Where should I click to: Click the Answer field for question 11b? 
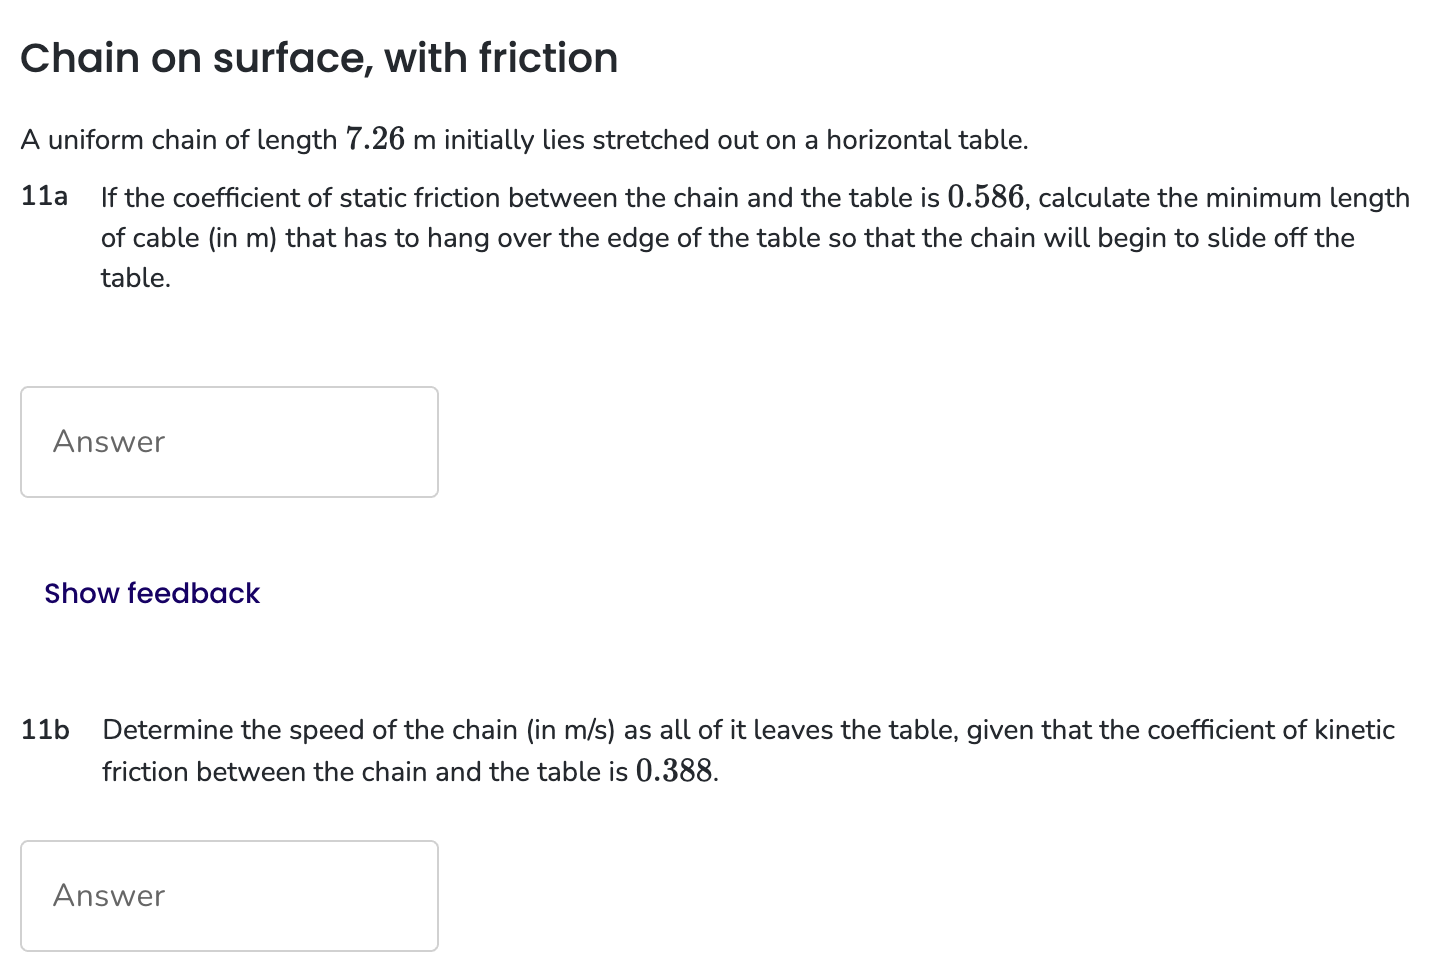pyautogui.click(x=228, y=895)
